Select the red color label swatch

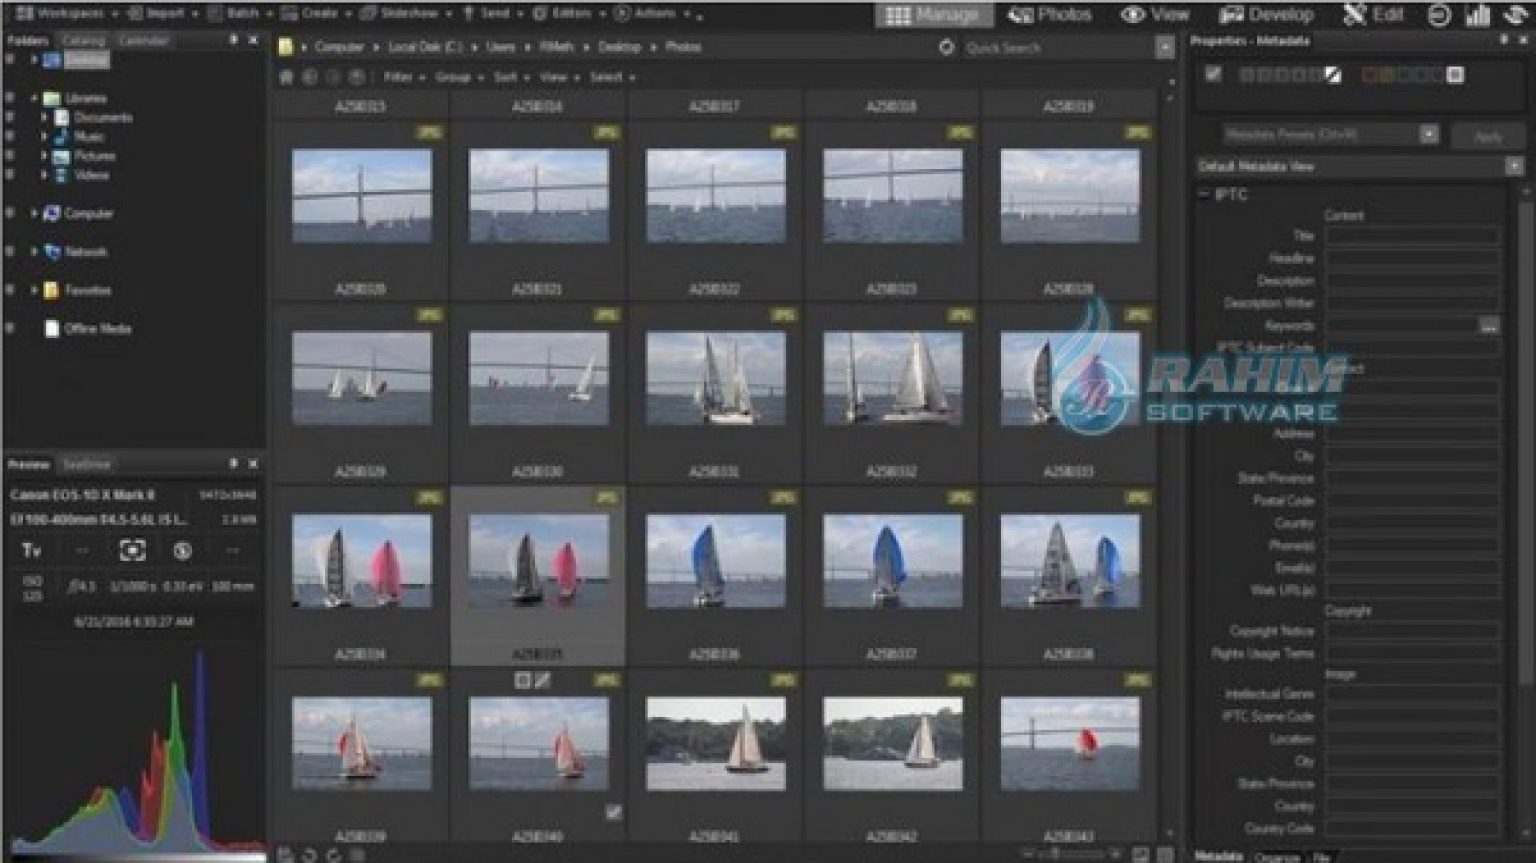[x=1371, y=75]
